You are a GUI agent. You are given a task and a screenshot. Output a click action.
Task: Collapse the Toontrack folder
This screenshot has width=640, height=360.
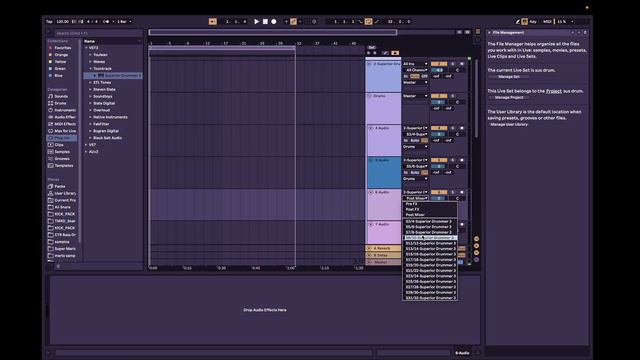coord(90,69)
